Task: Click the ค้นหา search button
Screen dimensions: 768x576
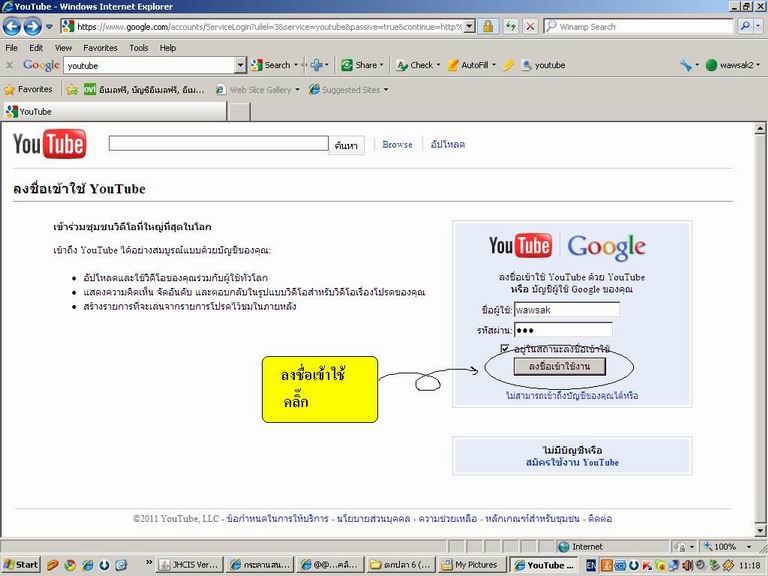Action: [x=346, y=145]
